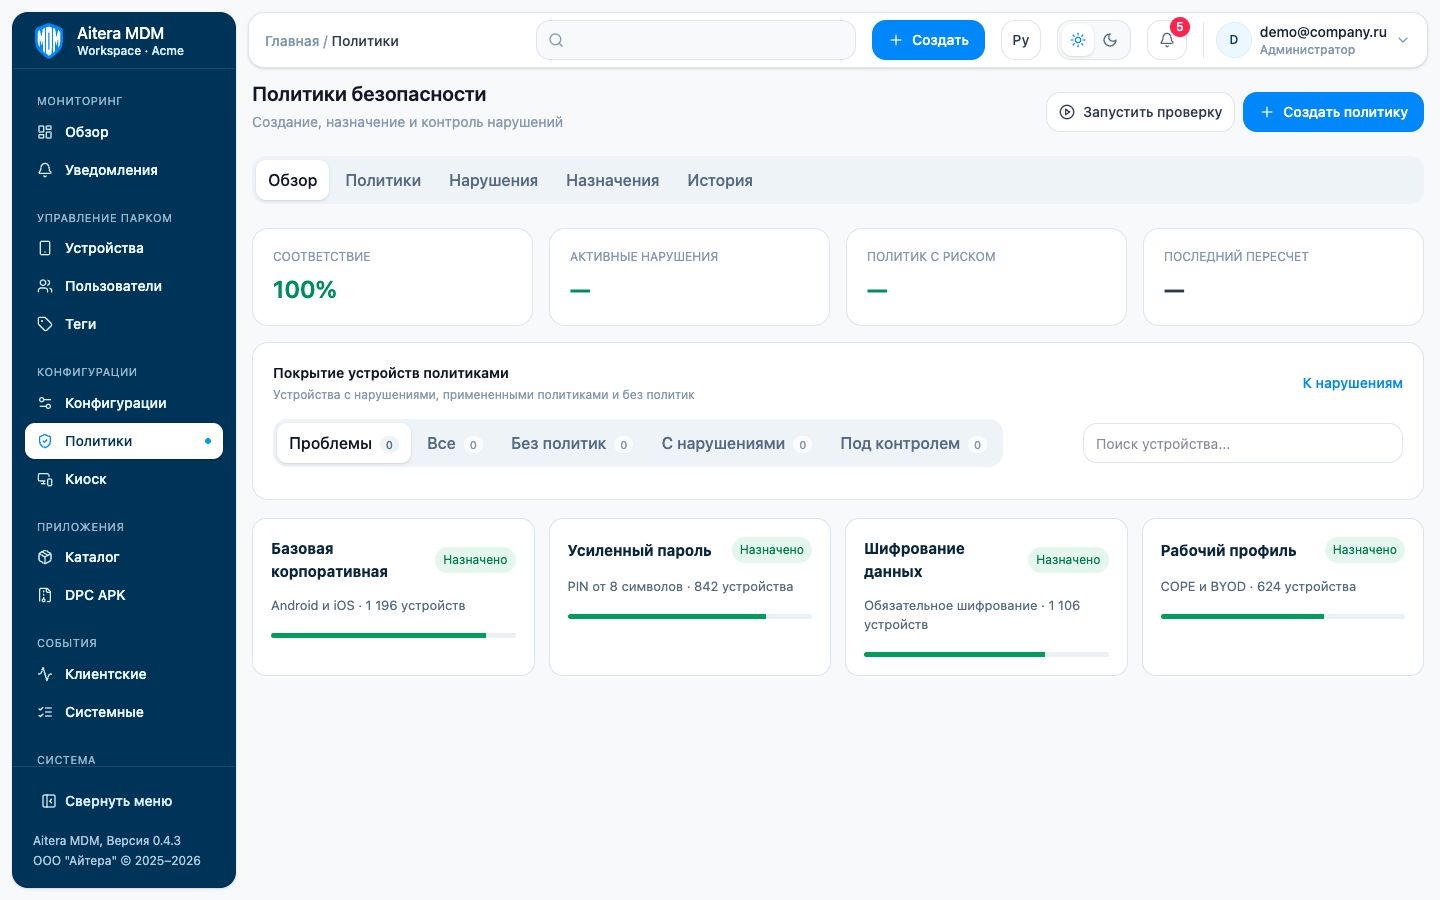Screen dimensions: 1440x900
Task: Click the blue Создать button in top bar
Action: pyautogui.click(x=928, y=40)
